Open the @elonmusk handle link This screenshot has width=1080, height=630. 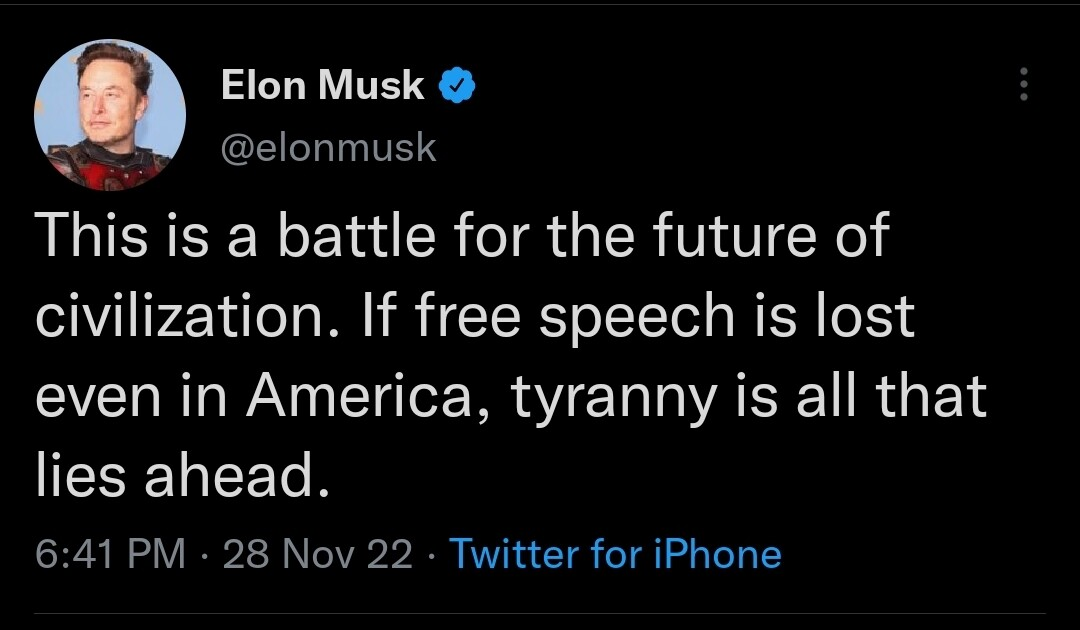(328, 147)
